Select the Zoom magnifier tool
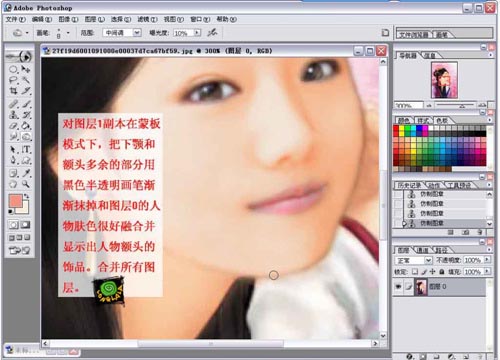Viewport: 500px width, 360px height. (26, 184)
